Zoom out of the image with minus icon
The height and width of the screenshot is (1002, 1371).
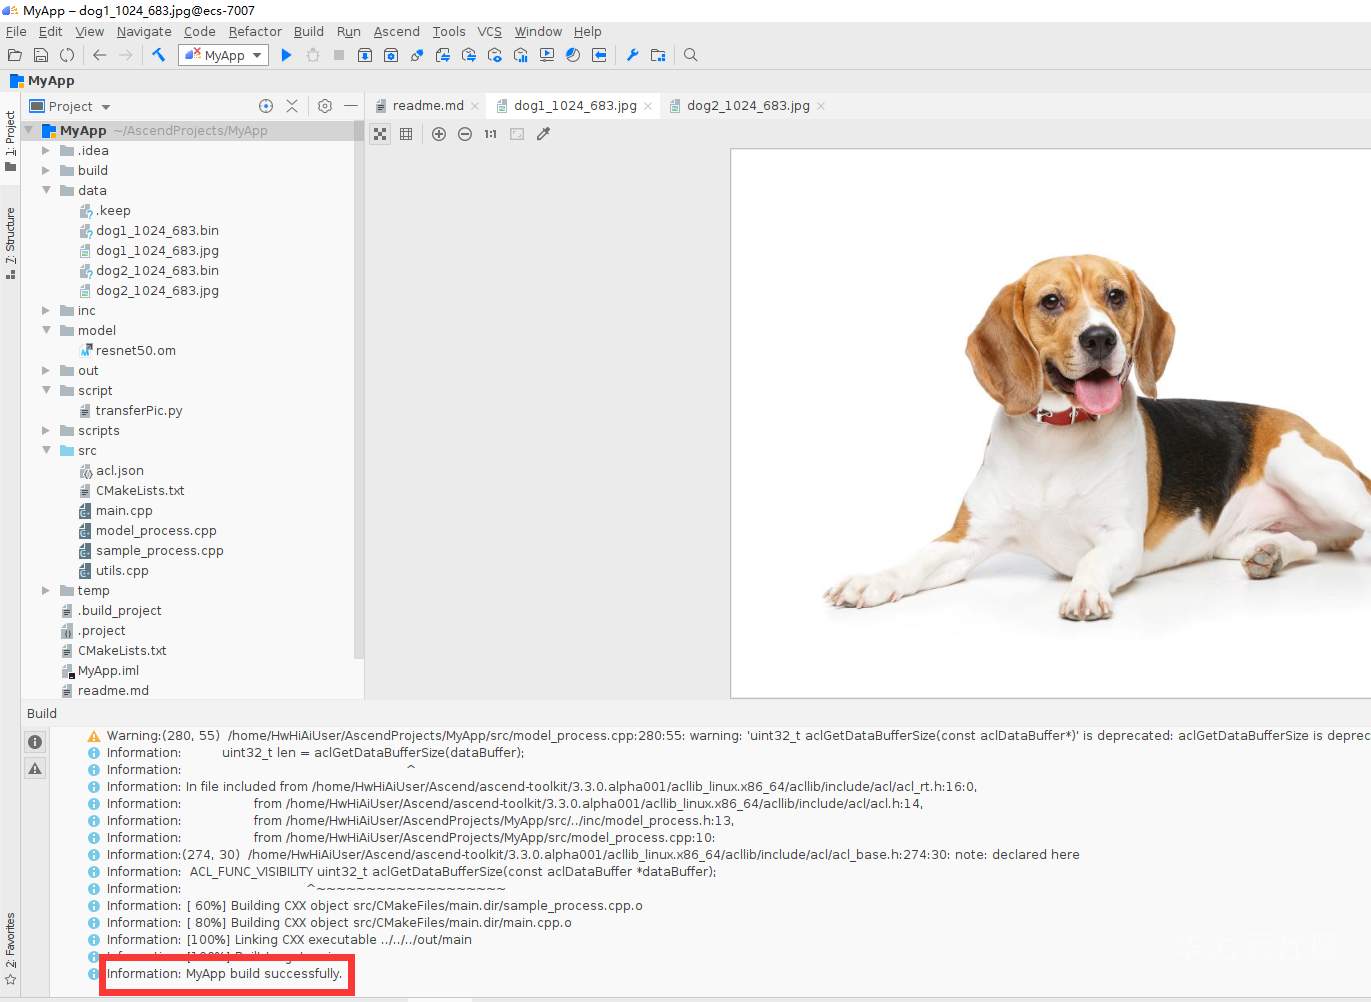[465, 134]
